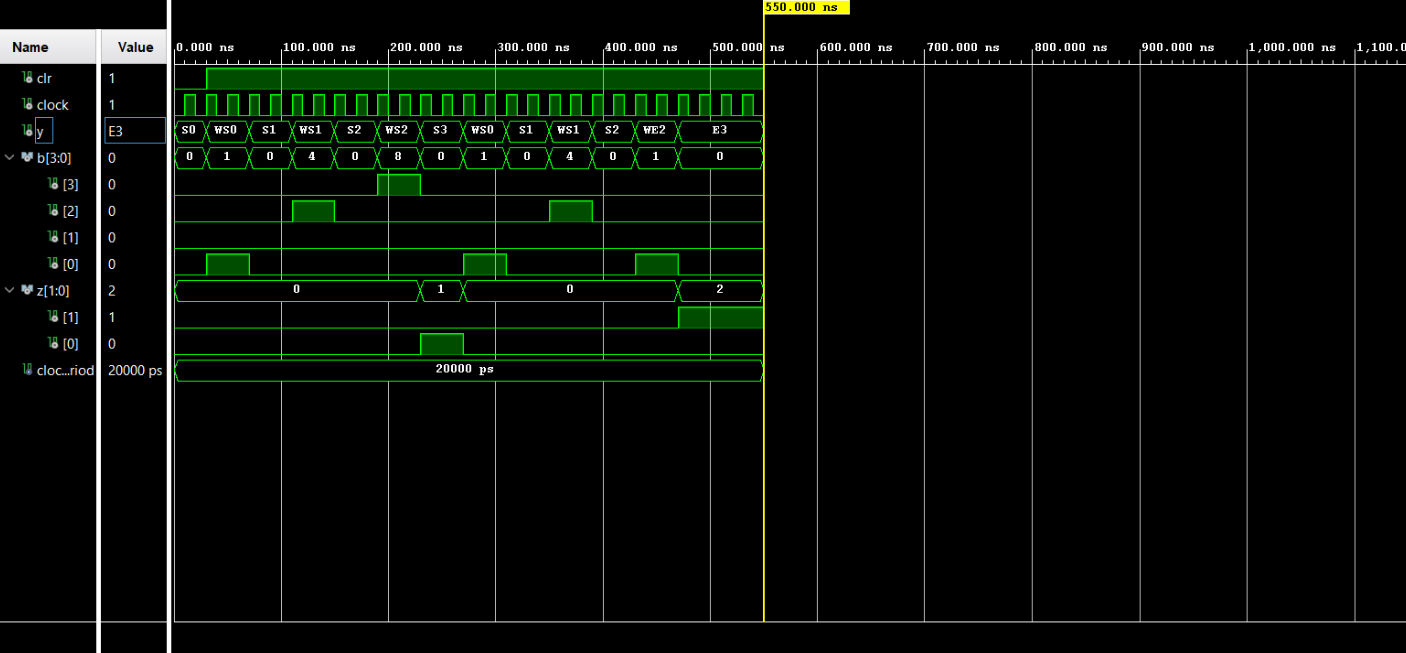The height and width of the screenshot is (653, 1406).
Task: Click the Value column header
Action: point(135,47)
